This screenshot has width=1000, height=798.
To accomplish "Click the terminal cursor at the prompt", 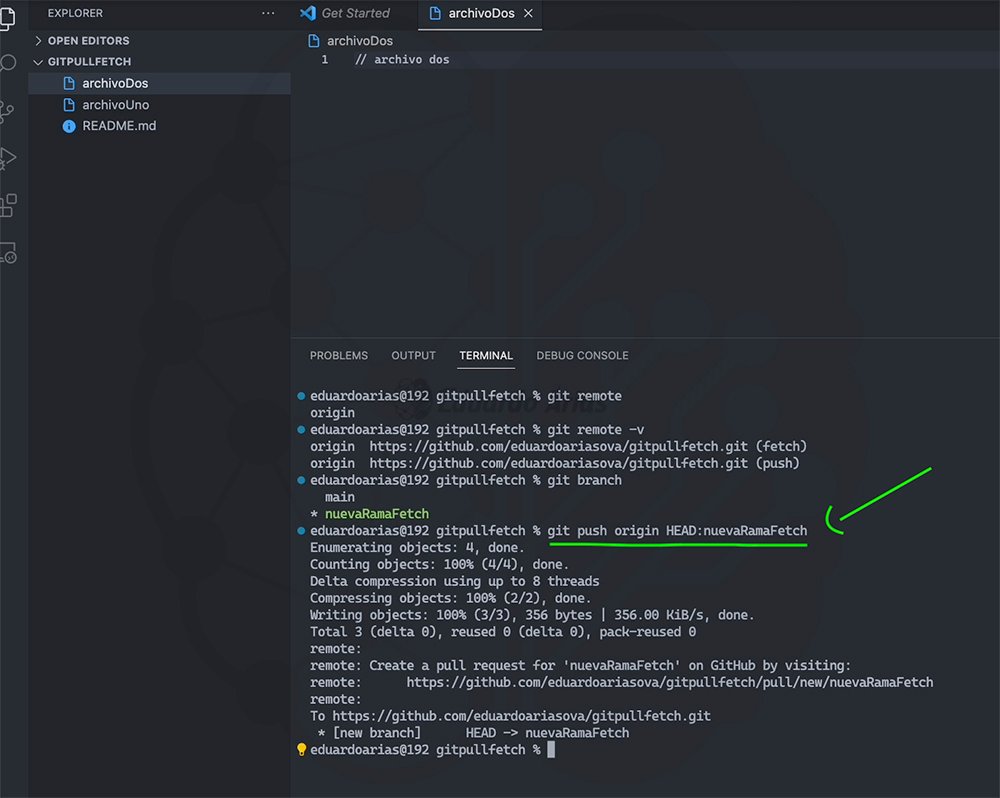I will point(551,750).
